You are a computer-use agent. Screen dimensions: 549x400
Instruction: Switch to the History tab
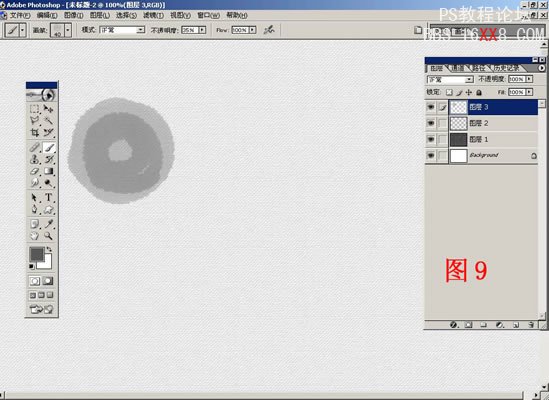pos(507,68)
